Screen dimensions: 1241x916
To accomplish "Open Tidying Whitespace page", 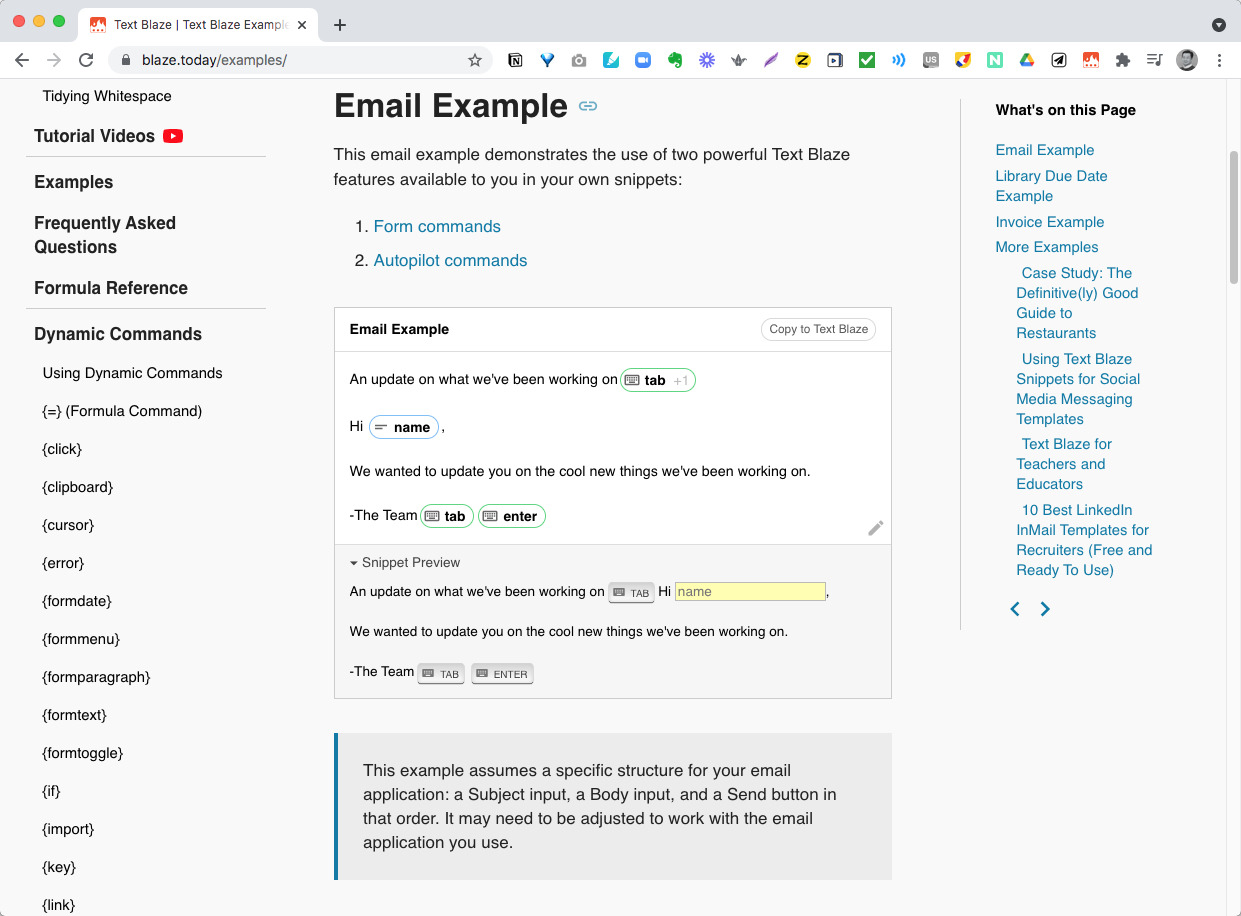I will [x=107, y=96].
